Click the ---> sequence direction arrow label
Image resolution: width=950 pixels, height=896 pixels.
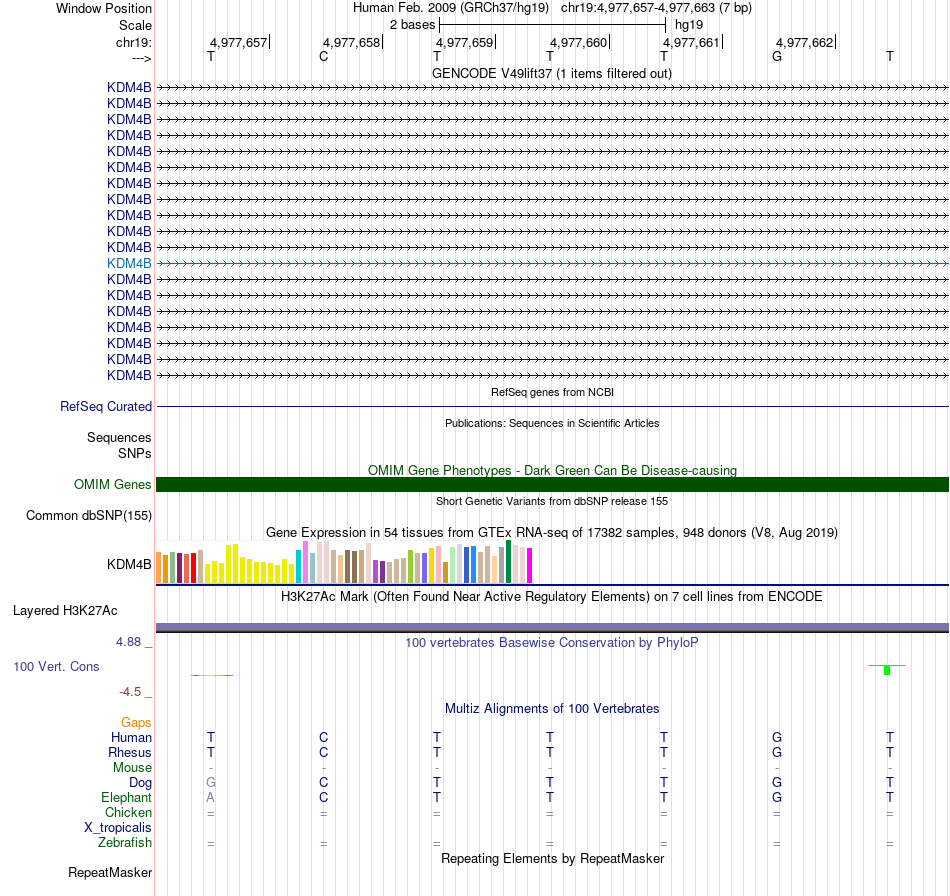pos(141,58)
